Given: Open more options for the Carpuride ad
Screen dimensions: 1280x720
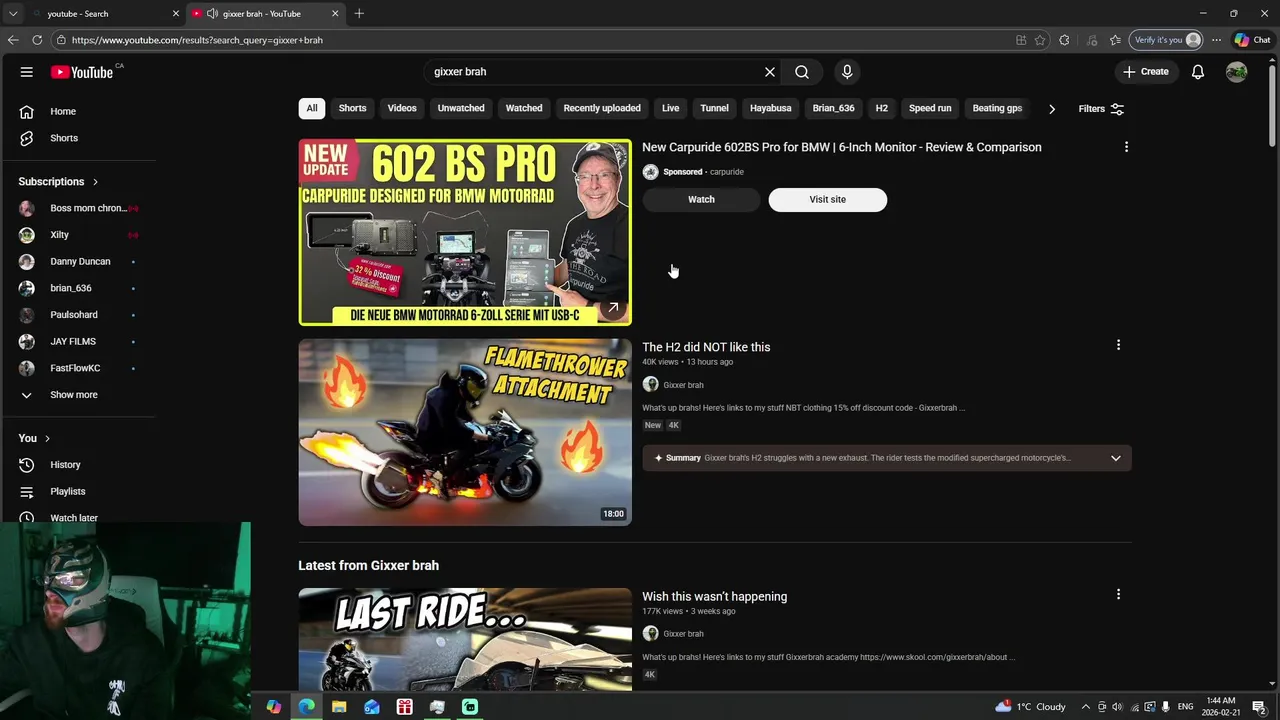Looking at the screenshot, I should coord(1126,147).
